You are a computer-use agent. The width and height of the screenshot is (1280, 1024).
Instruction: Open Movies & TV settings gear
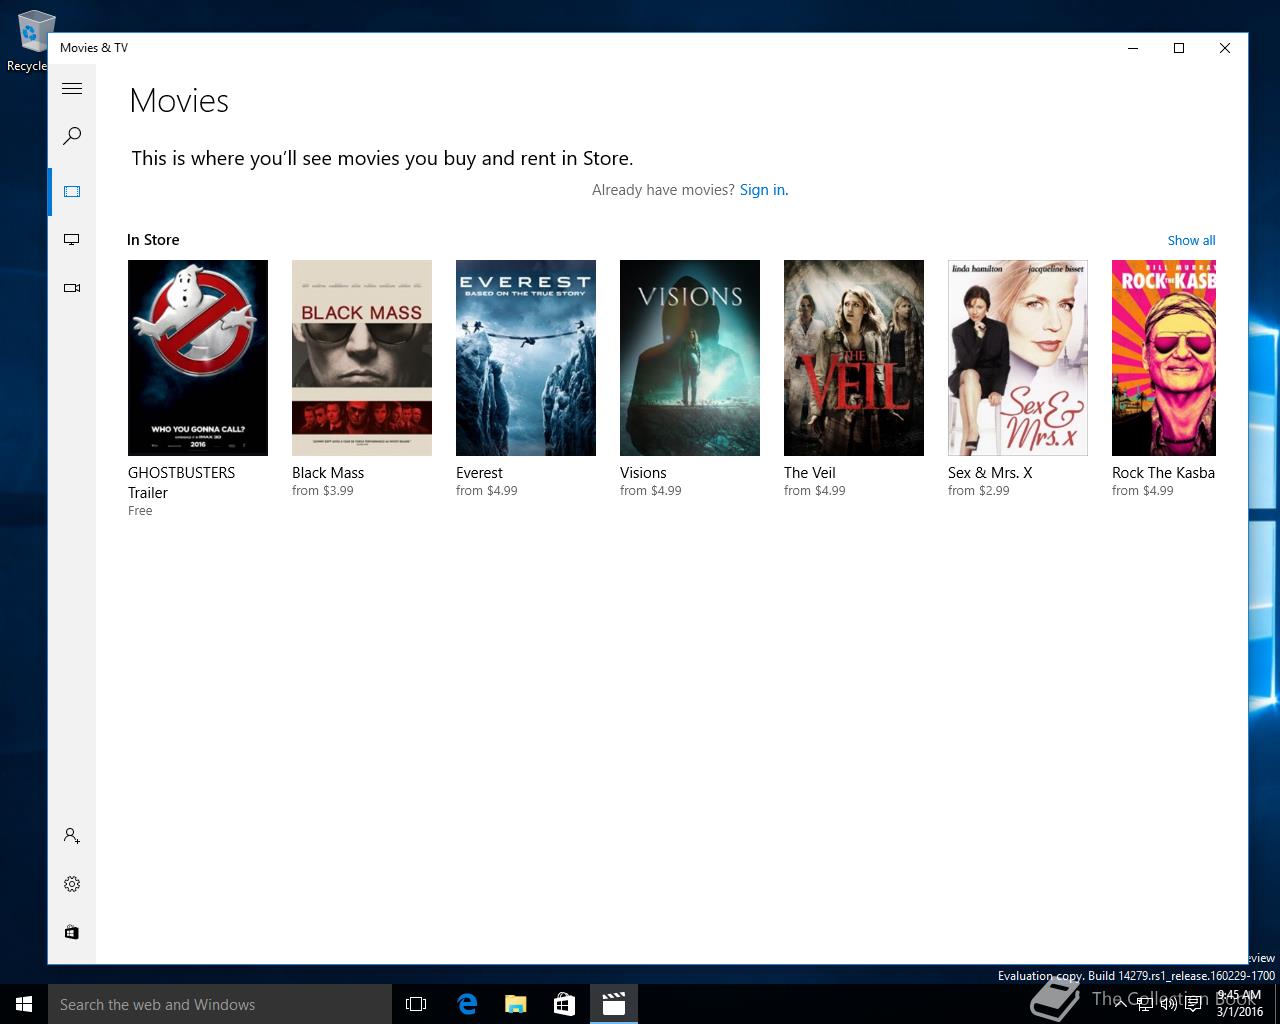coord(72,884)
